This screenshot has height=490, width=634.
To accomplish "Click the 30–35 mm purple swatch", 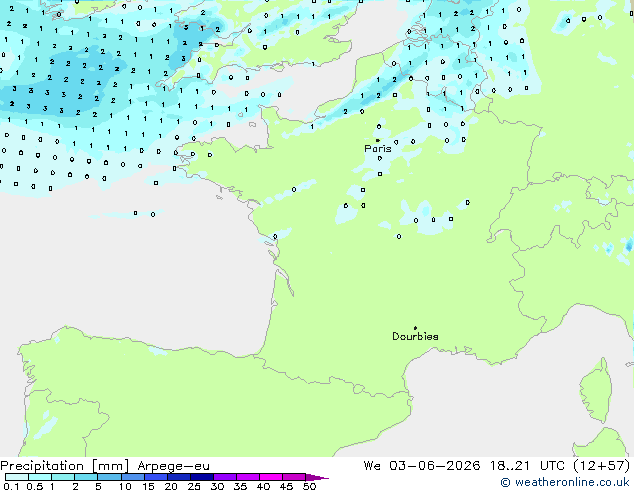I will tap(225, 477).
